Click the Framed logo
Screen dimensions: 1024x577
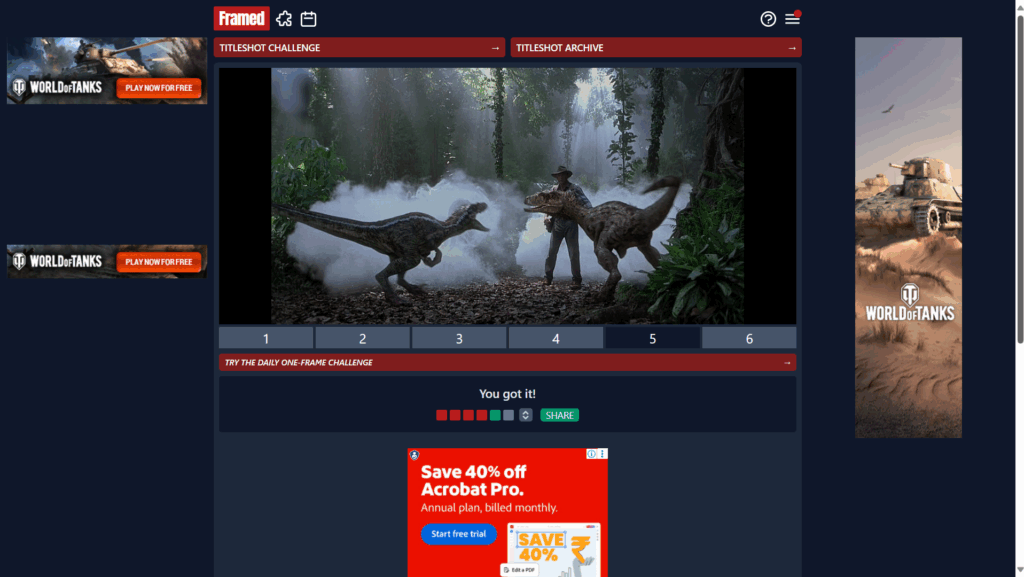(241, 18)
